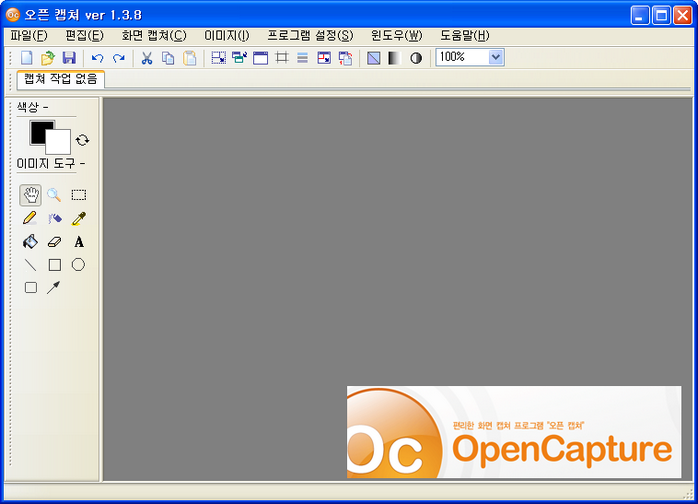Select the dotted rectangle selection tool
Screen dimensions: 698x504
[79, 195]
